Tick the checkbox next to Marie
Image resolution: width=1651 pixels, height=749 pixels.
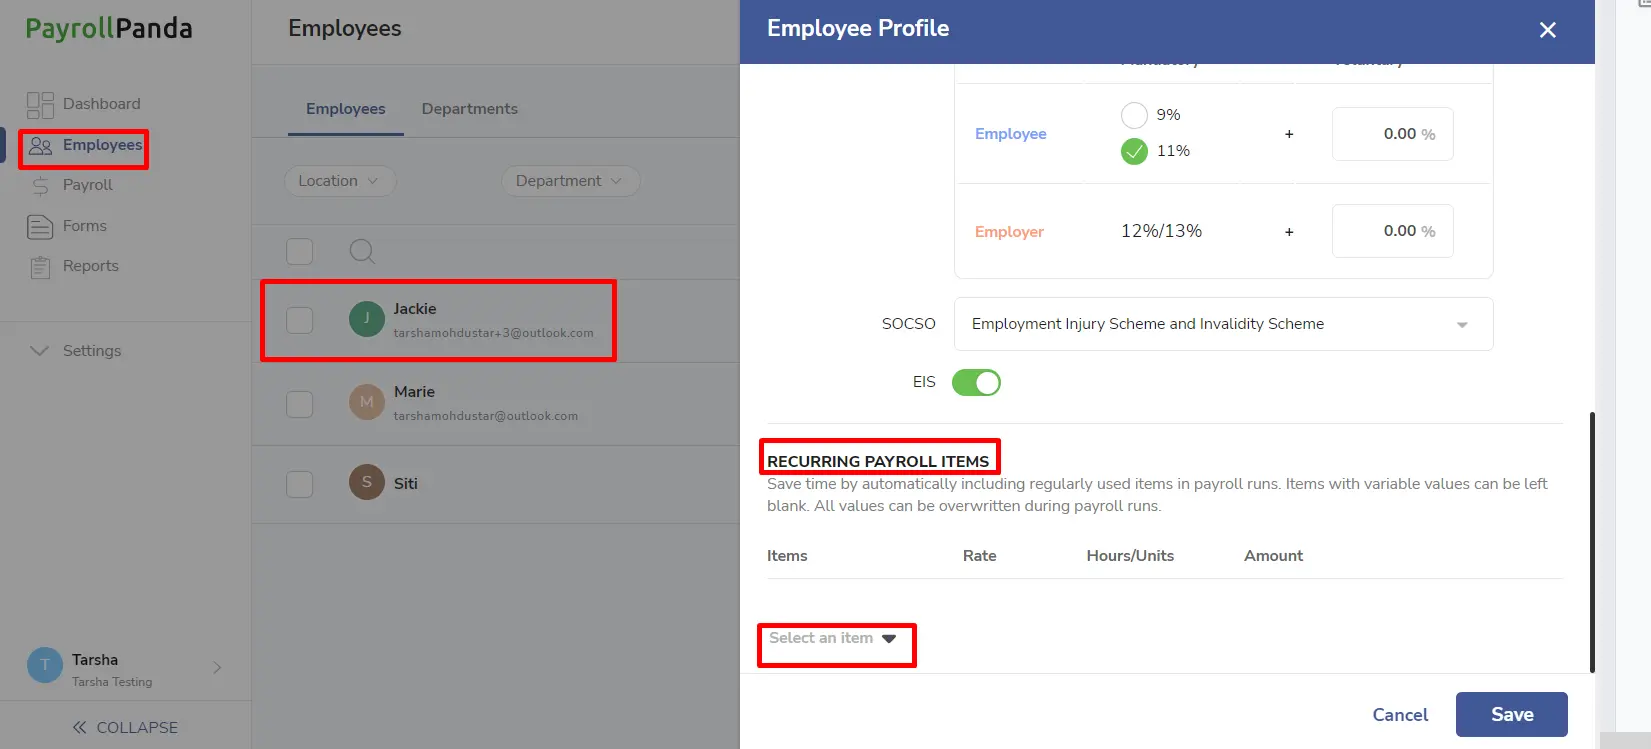pos(300,404)
